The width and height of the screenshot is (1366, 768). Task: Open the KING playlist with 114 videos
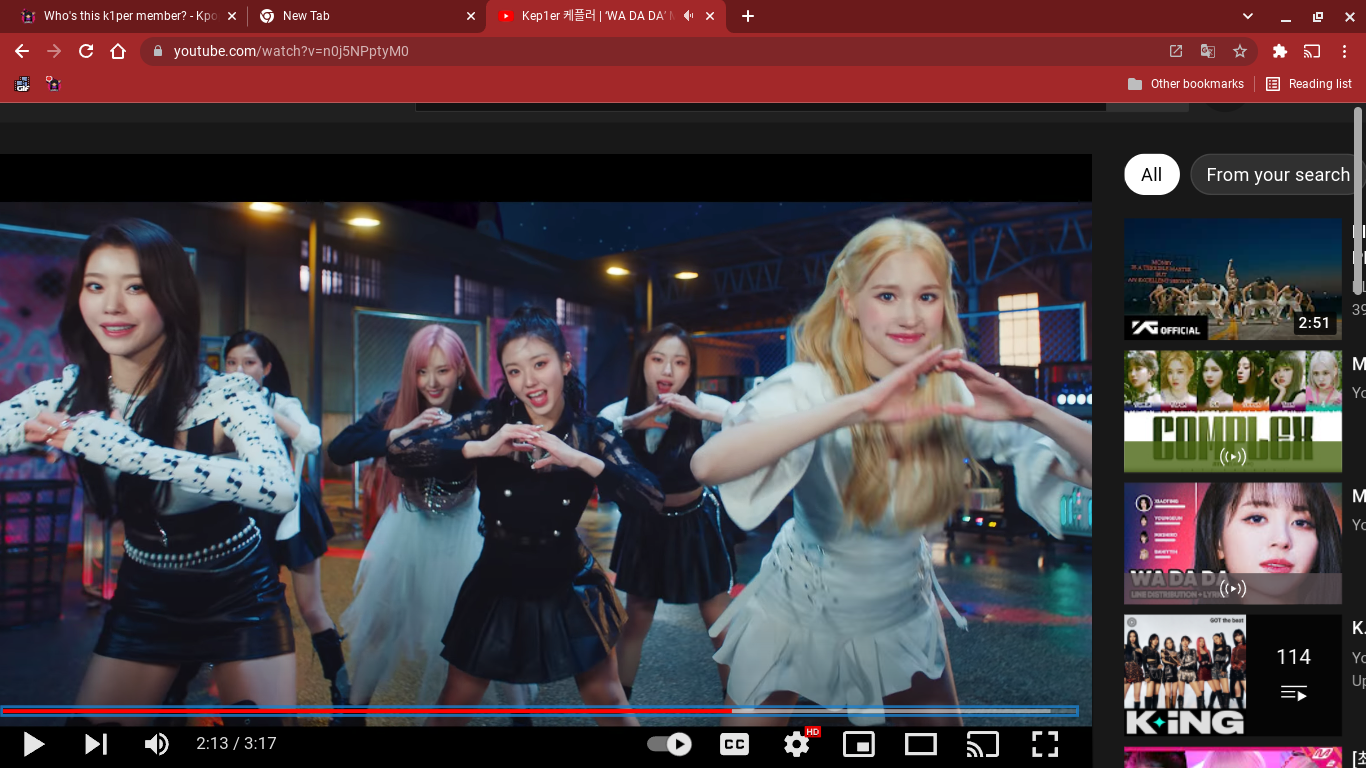pos(1232,675)
